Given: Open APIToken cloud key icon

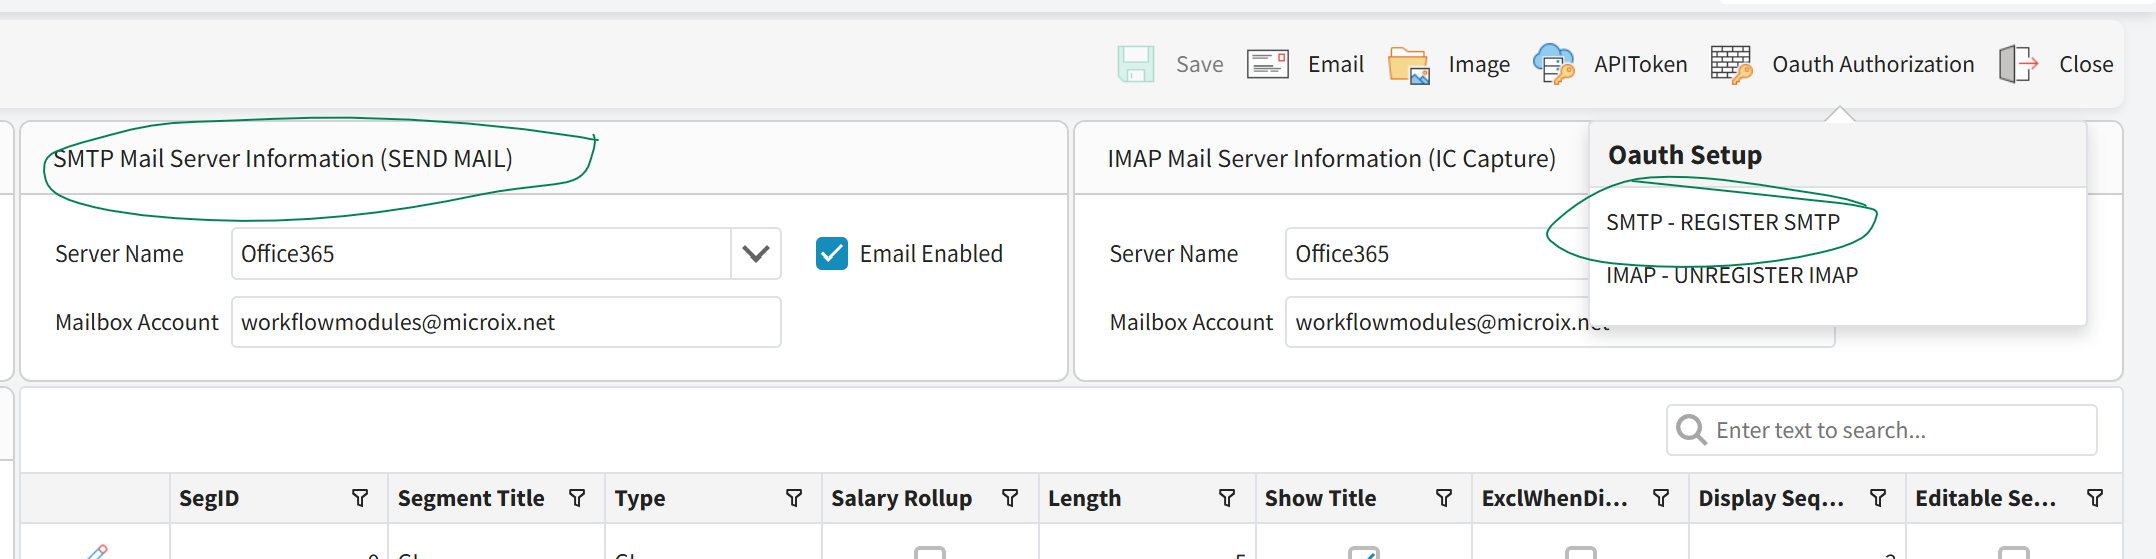Looking at the screenshot, I should tap(1554, 64).
